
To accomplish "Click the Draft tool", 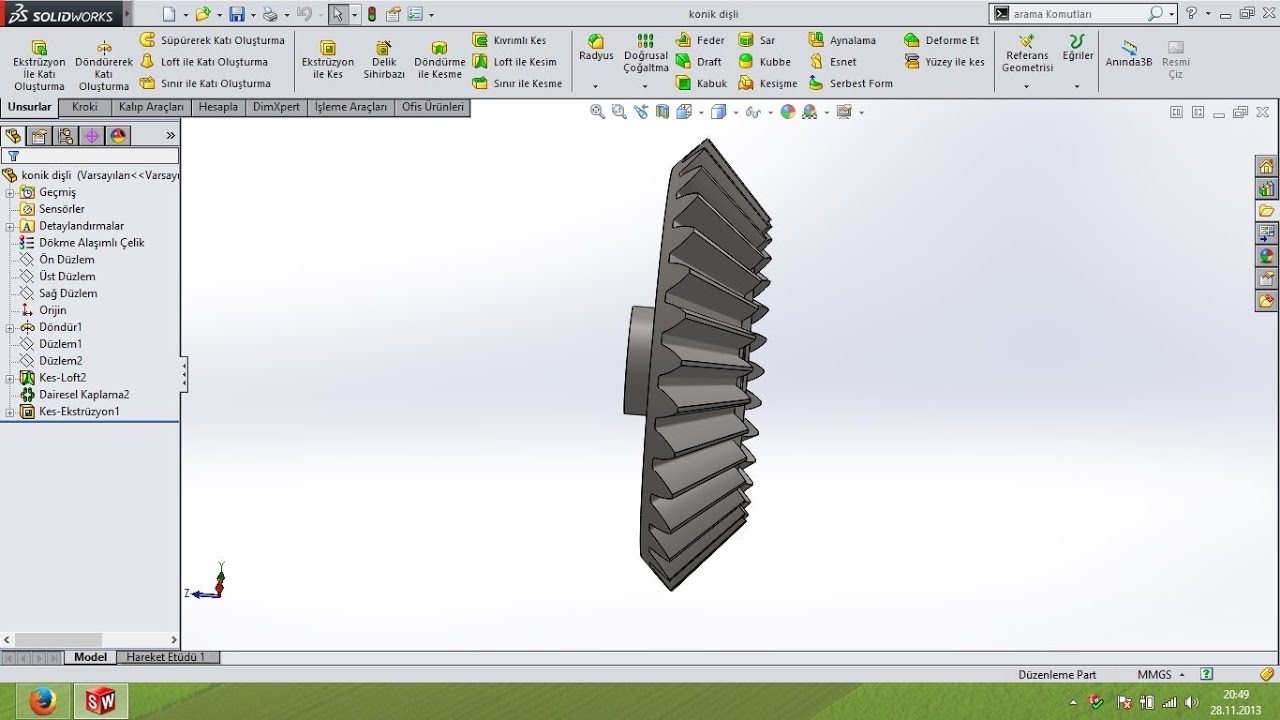I will pos(699,62).
